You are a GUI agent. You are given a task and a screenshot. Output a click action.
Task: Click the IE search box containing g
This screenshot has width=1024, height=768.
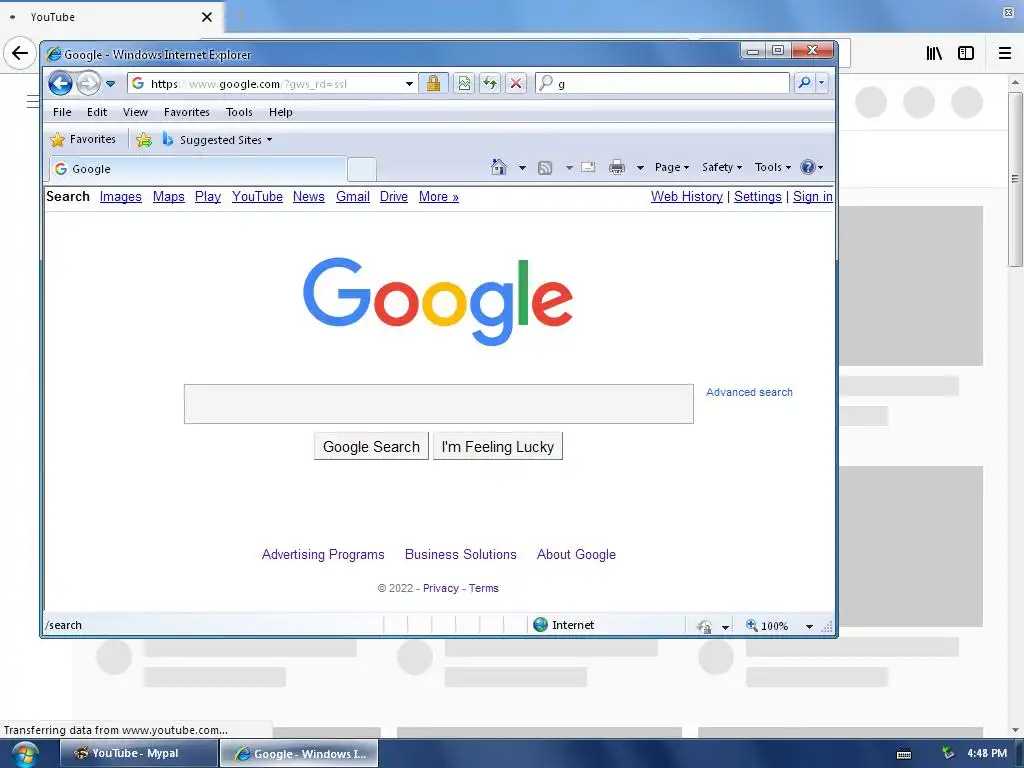tap(662, 83)
